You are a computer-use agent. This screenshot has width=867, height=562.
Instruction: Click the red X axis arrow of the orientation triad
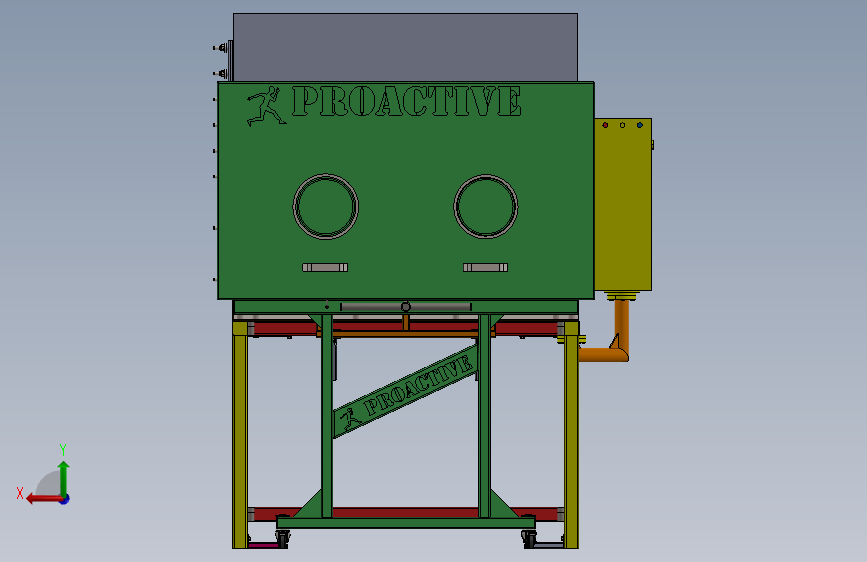(x=44, y=499)
